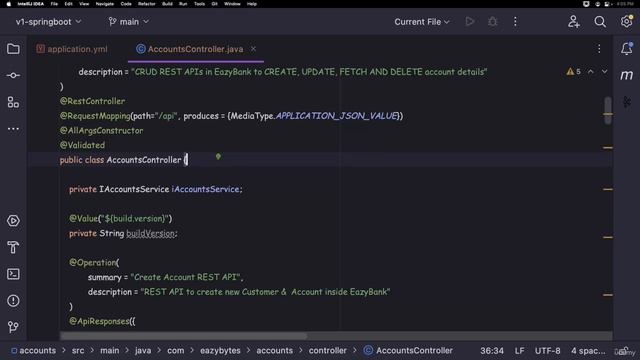Click accounts module breadcrumb at start of path

click(x=34, y=351)
